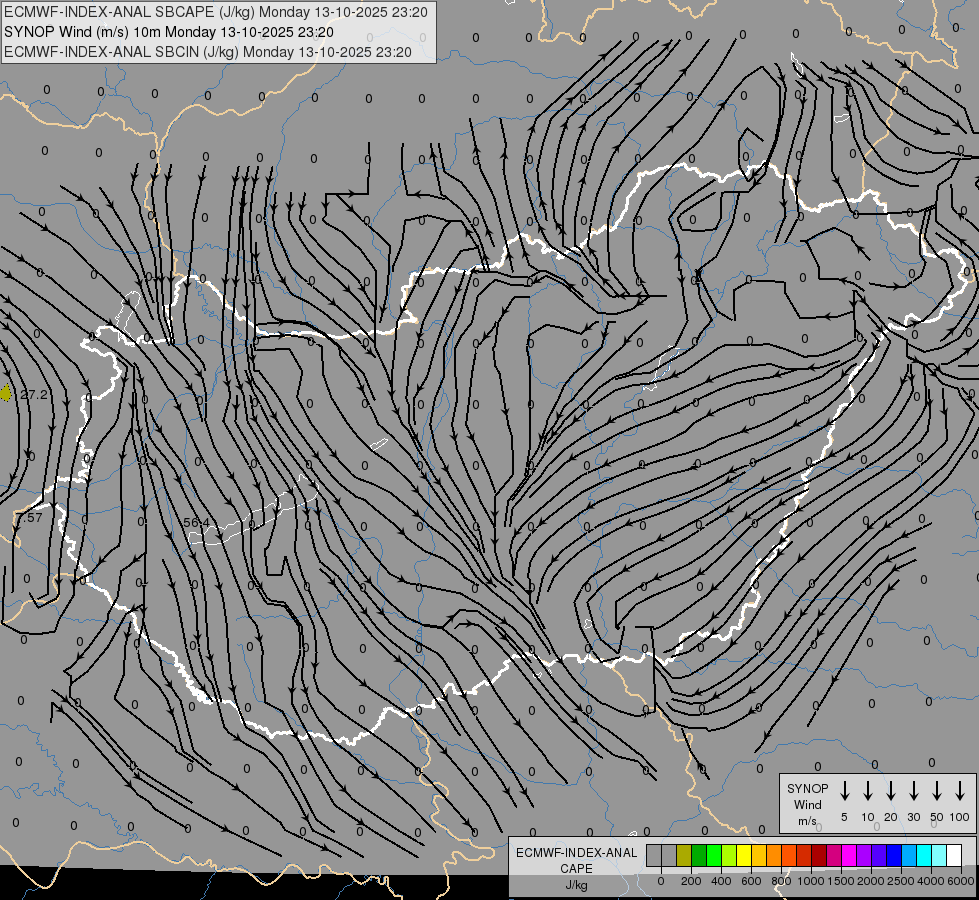Select the gray swatch adjacent to olive swatch
979x900 pixels.
pos(669,855)
